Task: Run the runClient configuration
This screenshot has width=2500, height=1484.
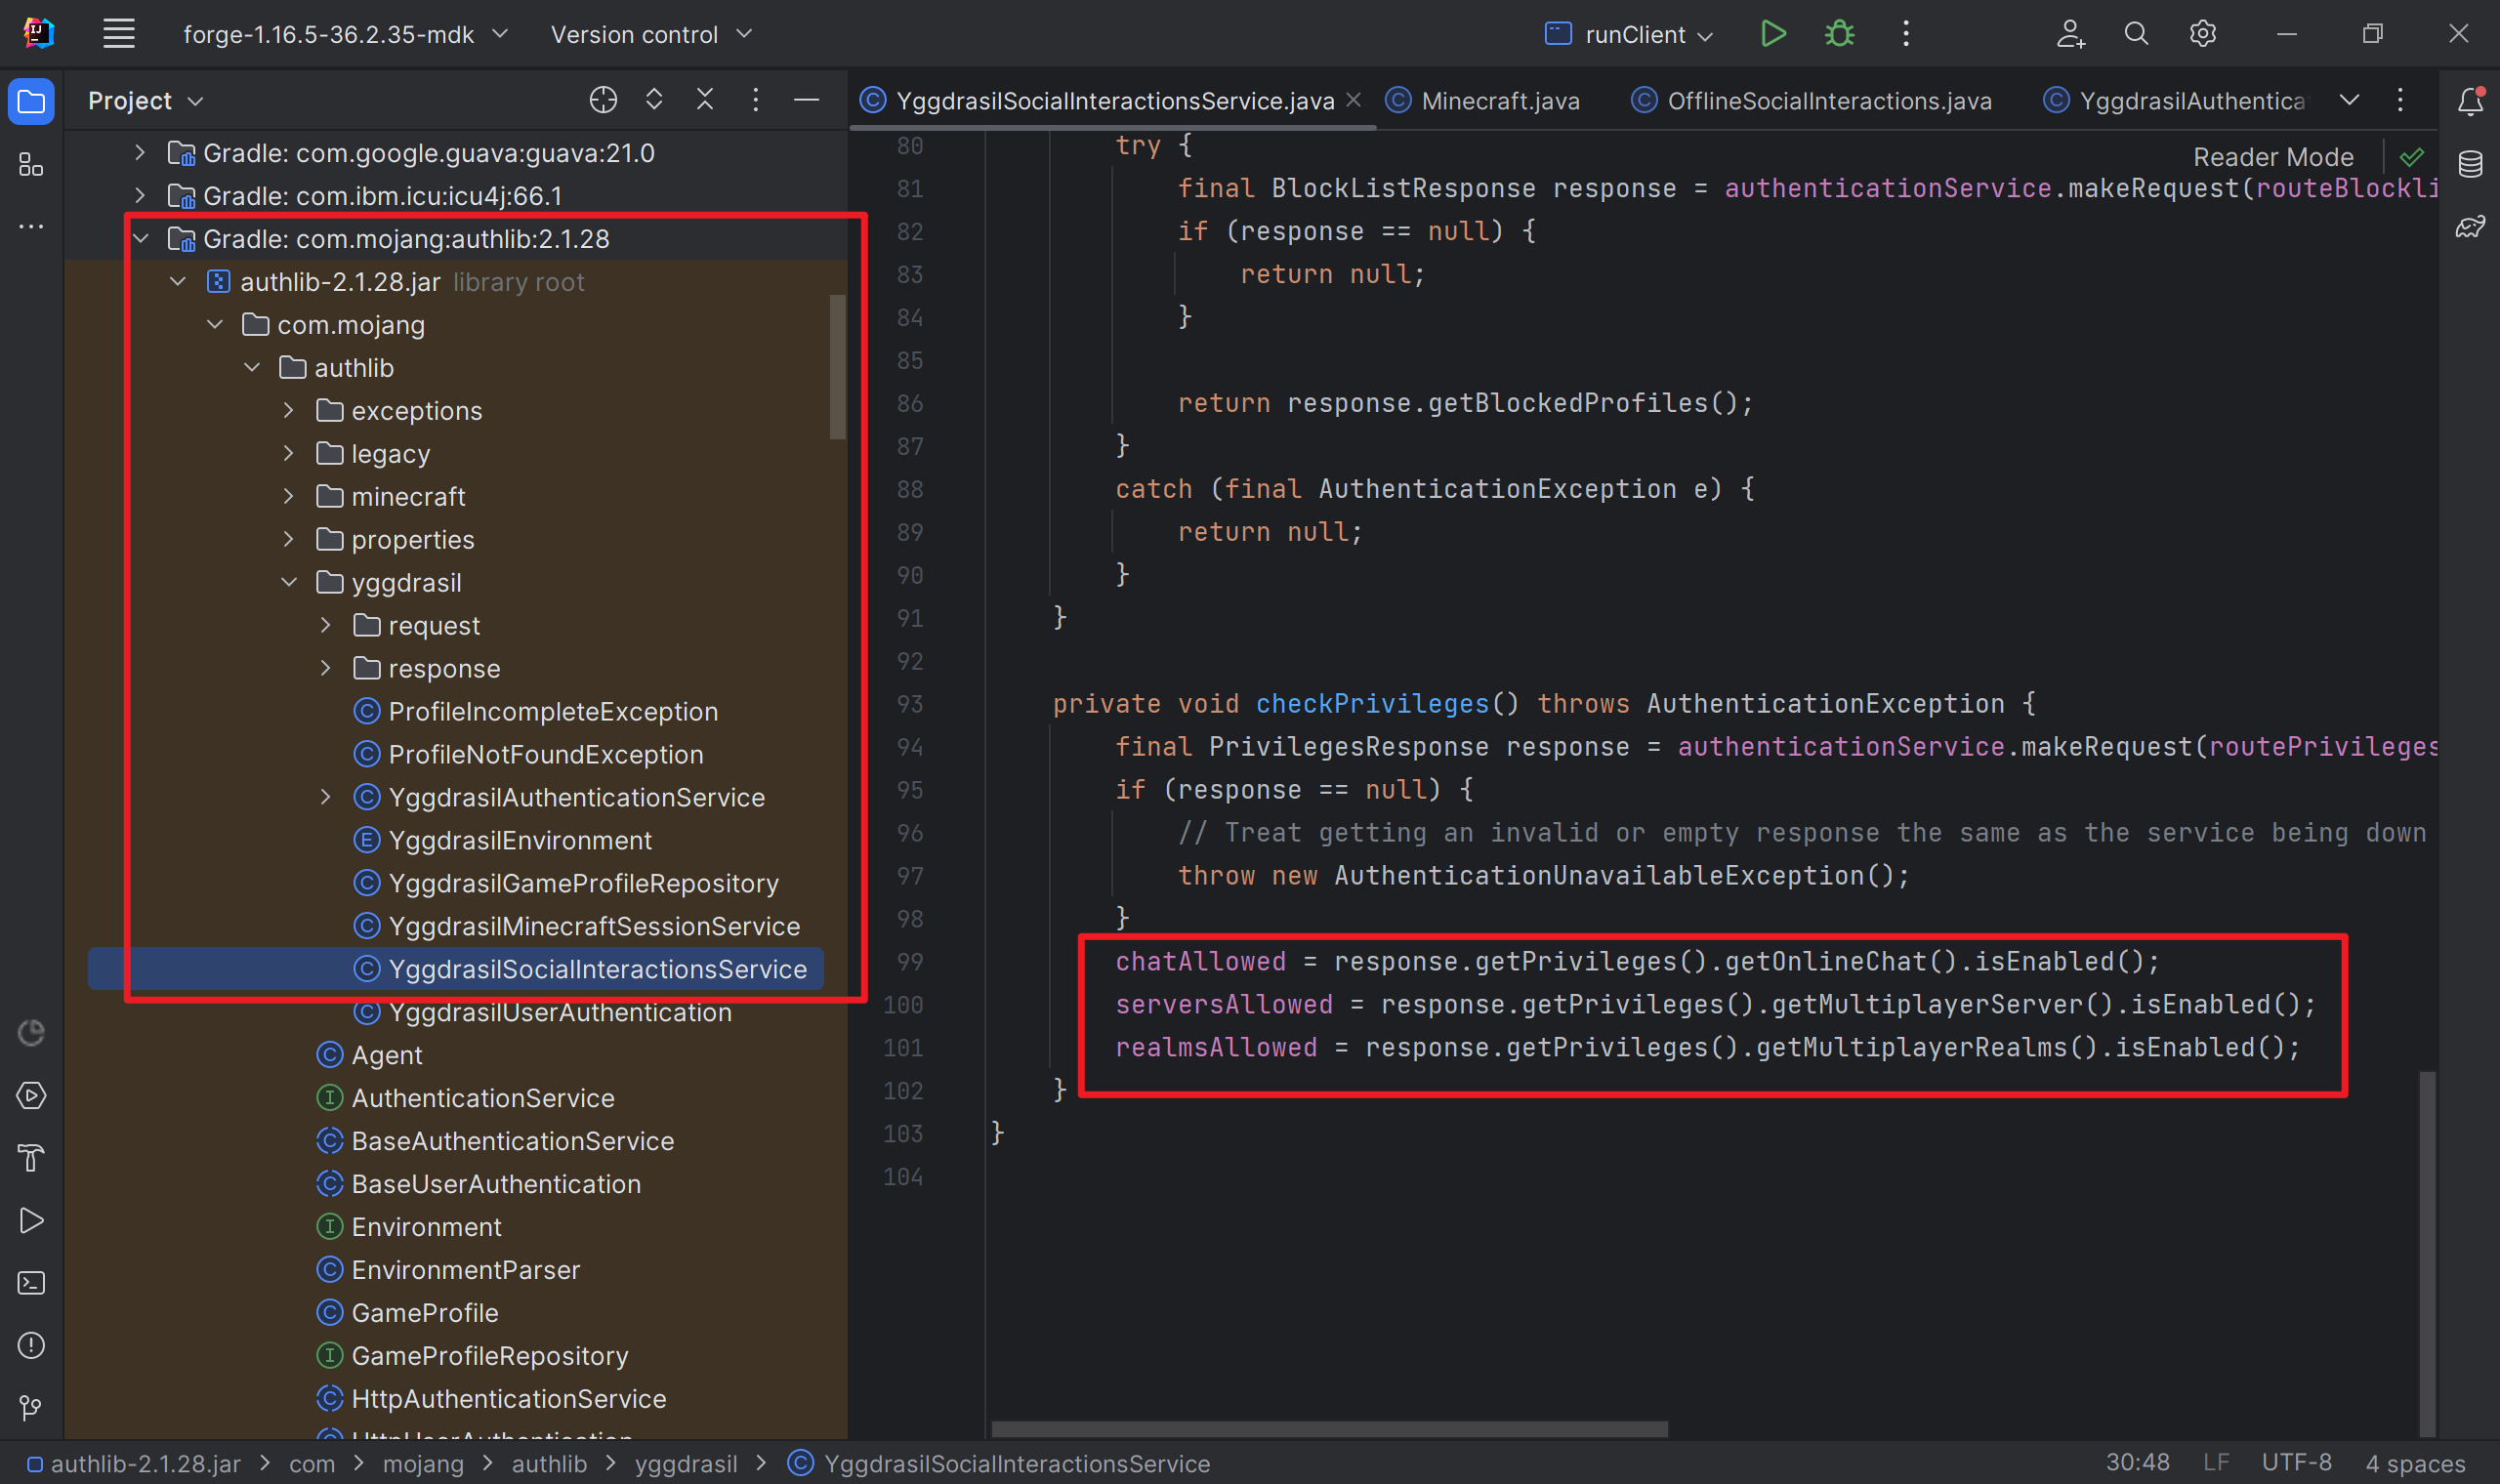Action: pos(1772,34)
